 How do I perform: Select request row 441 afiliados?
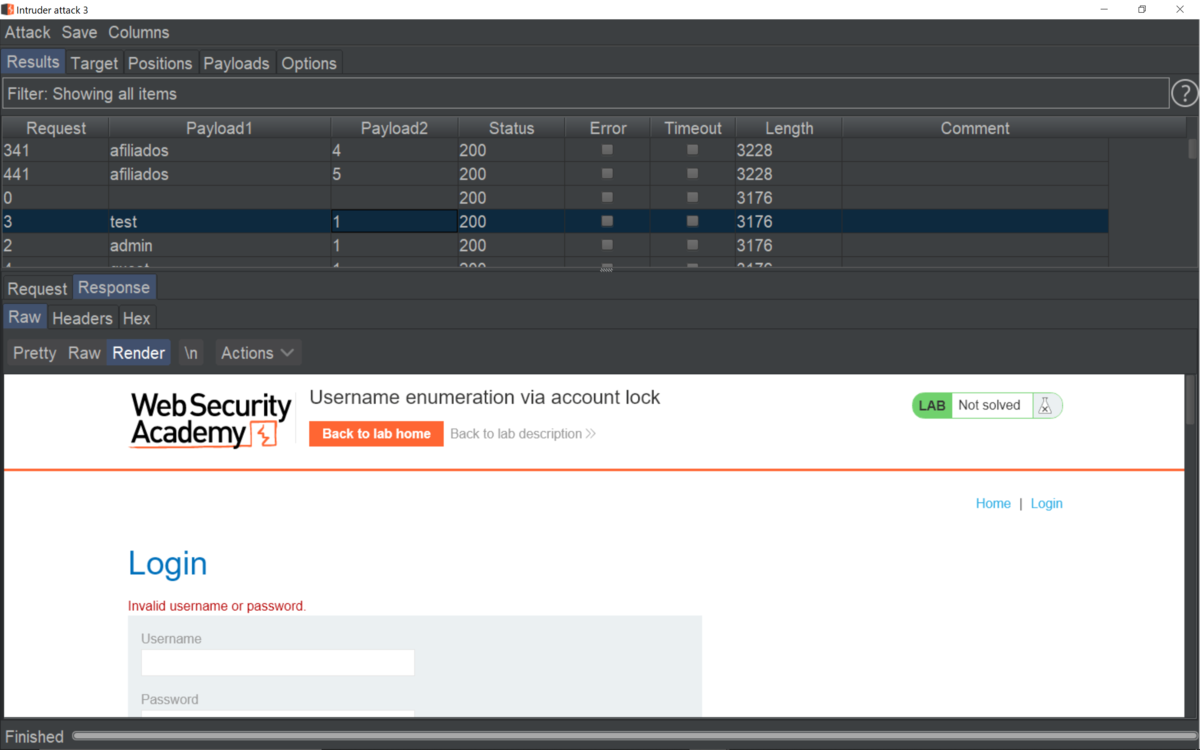(555, 174)
